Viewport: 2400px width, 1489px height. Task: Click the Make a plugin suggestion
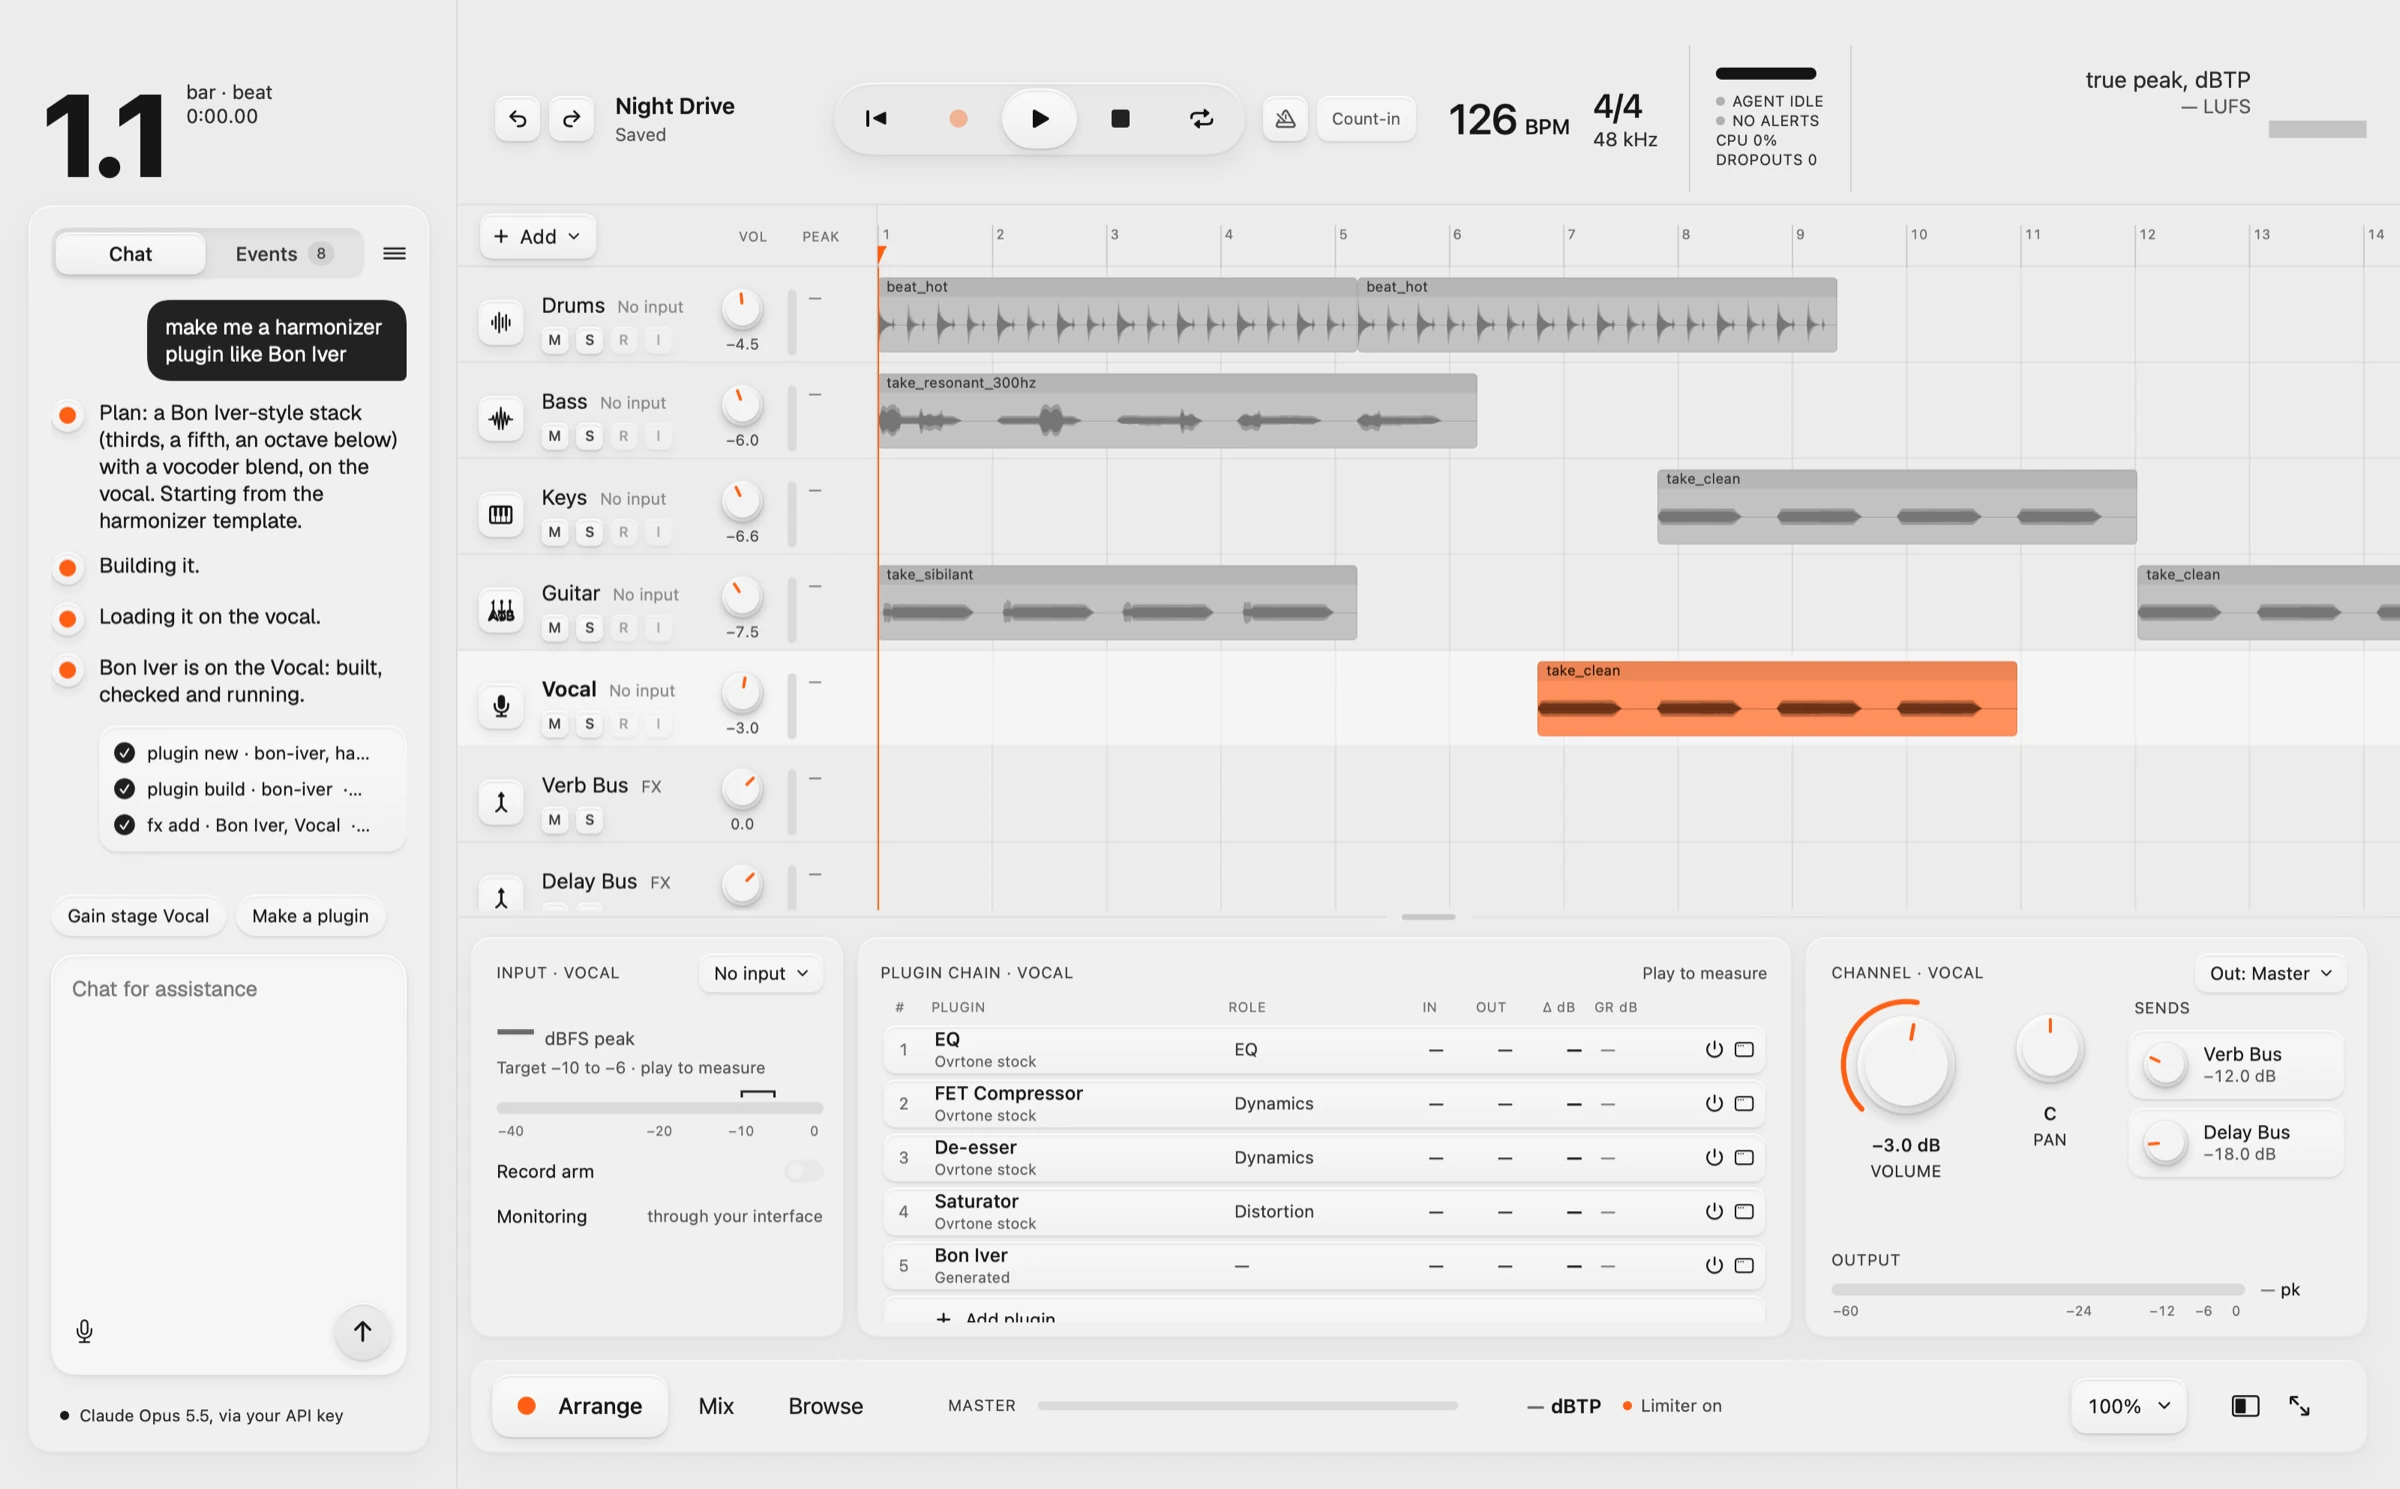(x=310, y=916)
